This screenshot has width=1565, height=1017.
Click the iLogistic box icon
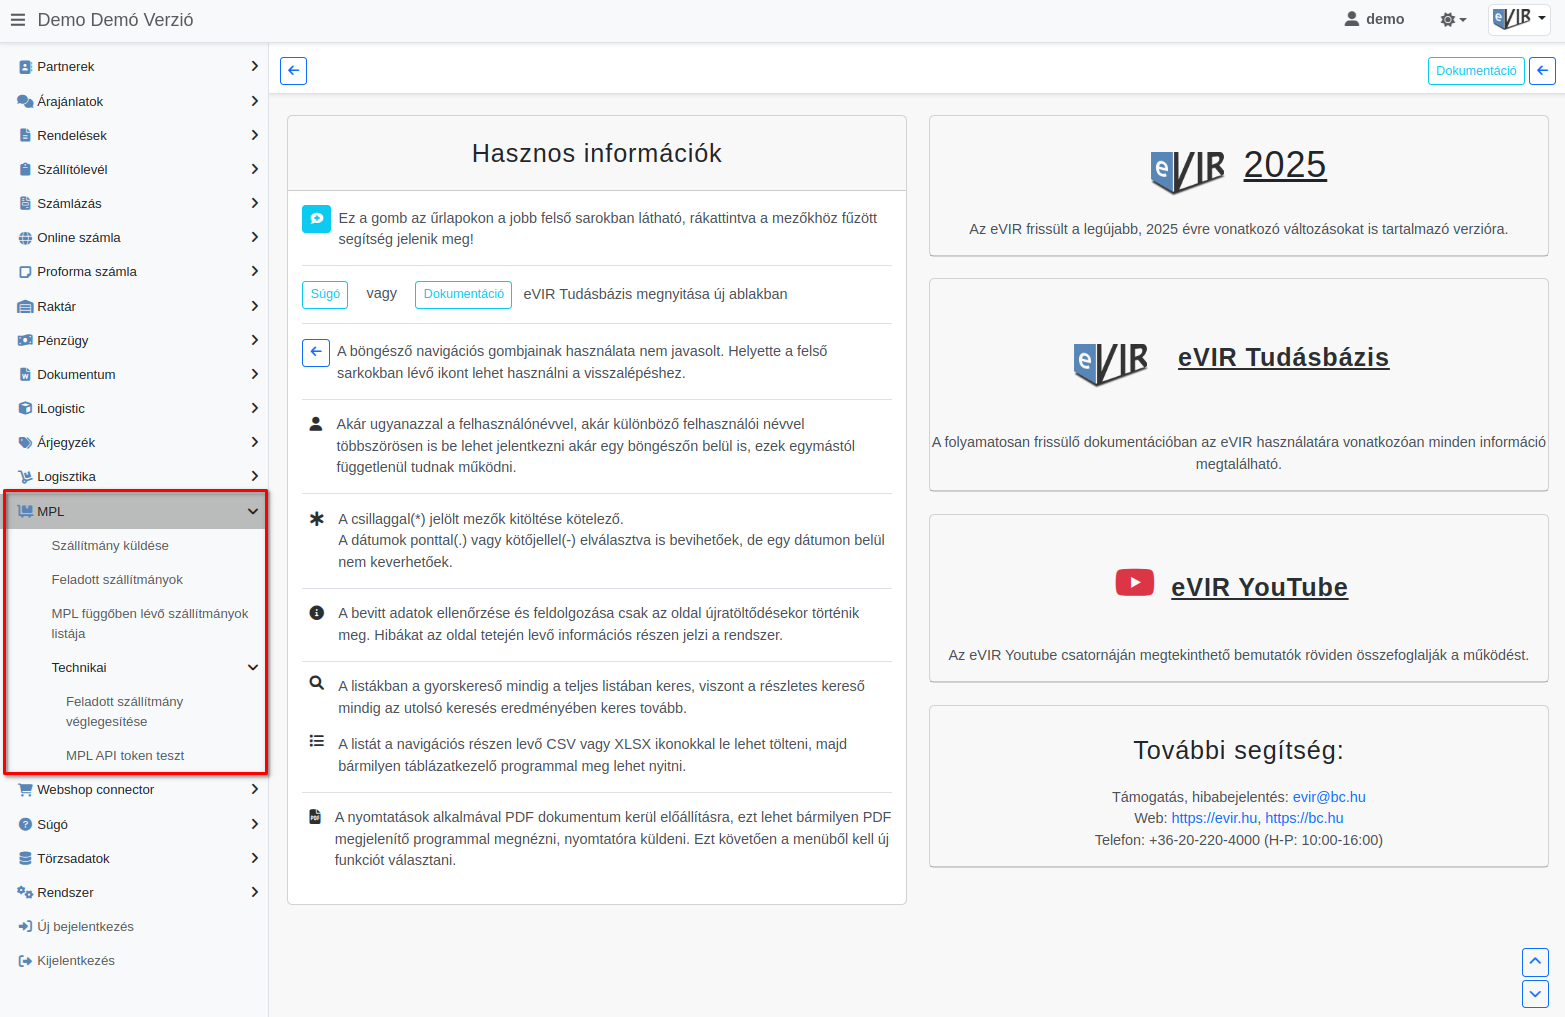(25, 408)
